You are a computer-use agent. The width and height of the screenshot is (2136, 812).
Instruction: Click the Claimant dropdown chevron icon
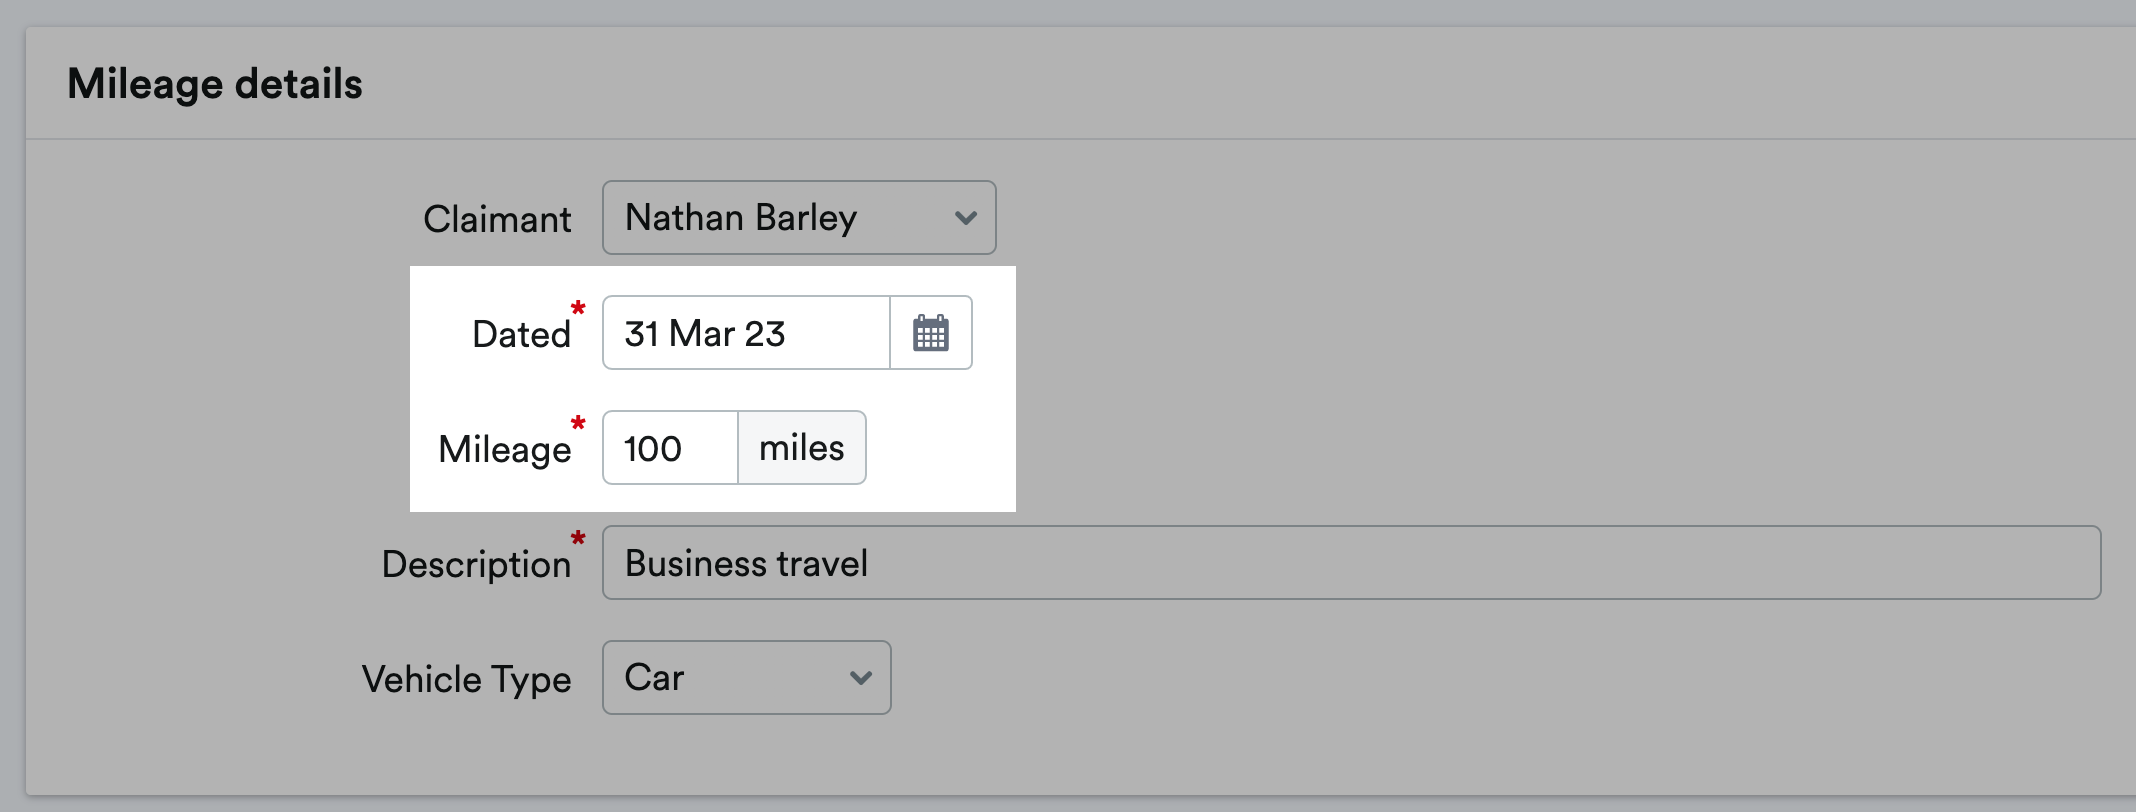pyautogui.click(x=963, y=218)
